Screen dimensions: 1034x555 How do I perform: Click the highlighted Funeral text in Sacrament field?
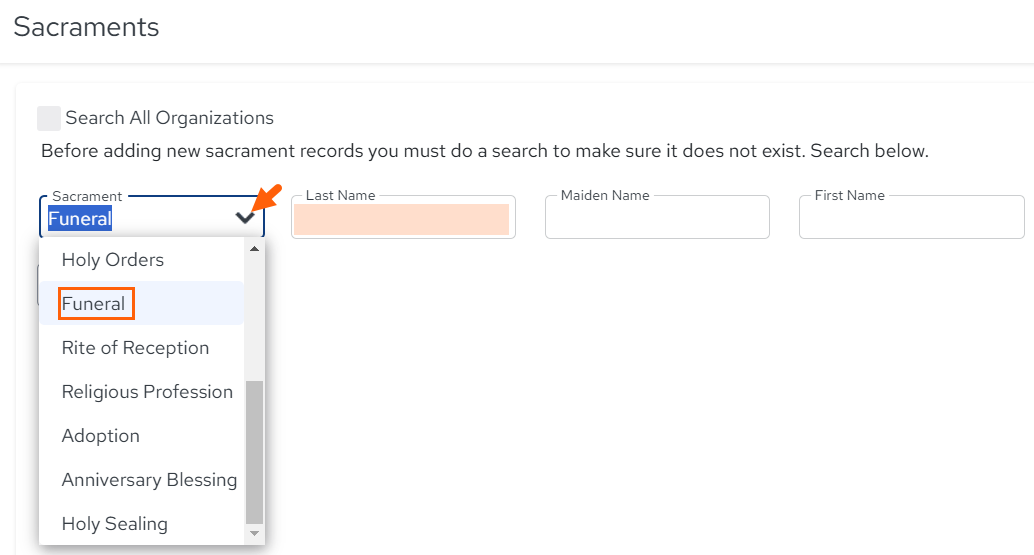80,219
